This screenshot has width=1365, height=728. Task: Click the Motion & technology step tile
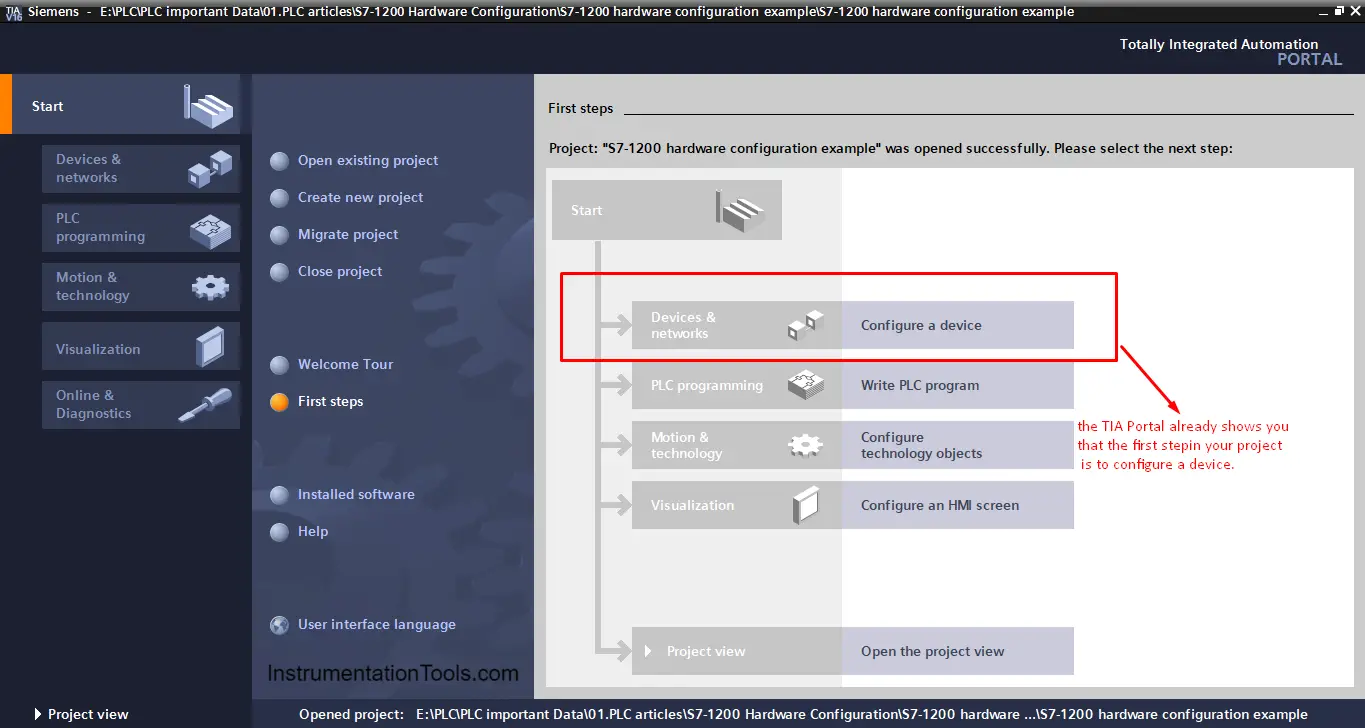(736, 445)
